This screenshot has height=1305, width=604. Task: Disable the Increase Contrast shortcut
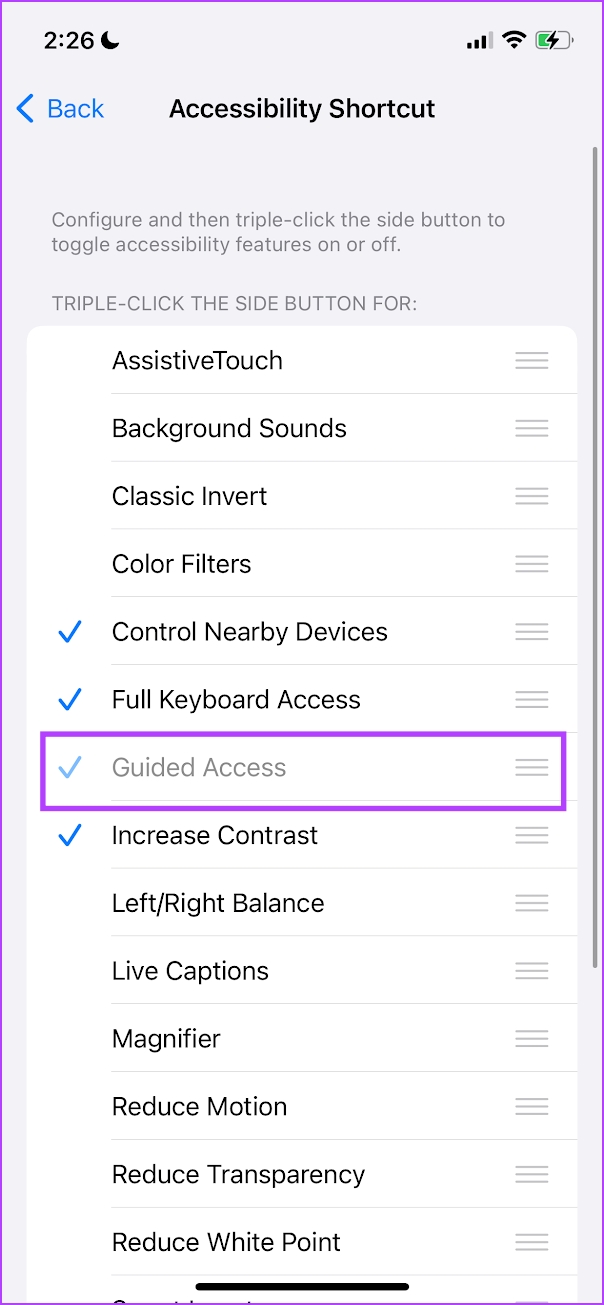(69, 835)
